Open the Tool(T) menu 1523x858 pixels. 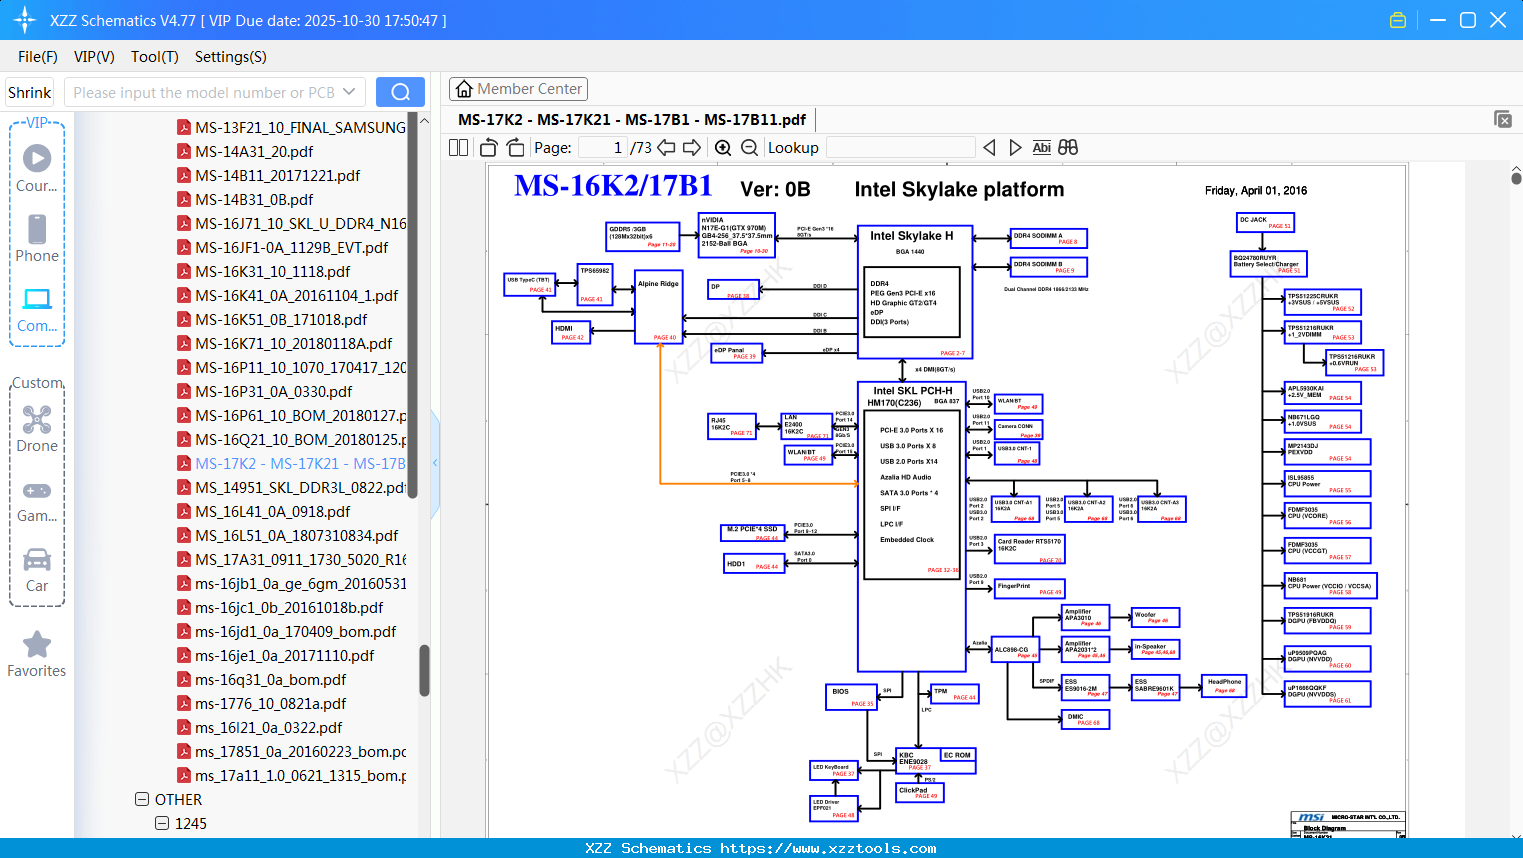[x=155, y=57]
